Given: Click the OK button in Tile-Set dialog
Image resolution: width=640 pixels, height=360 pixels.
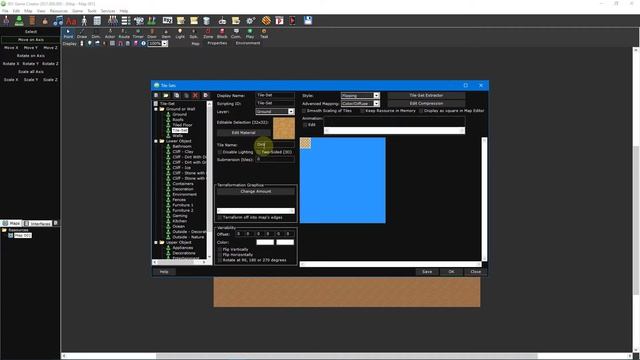Looking at the screenshot, I should pos(451,272).
